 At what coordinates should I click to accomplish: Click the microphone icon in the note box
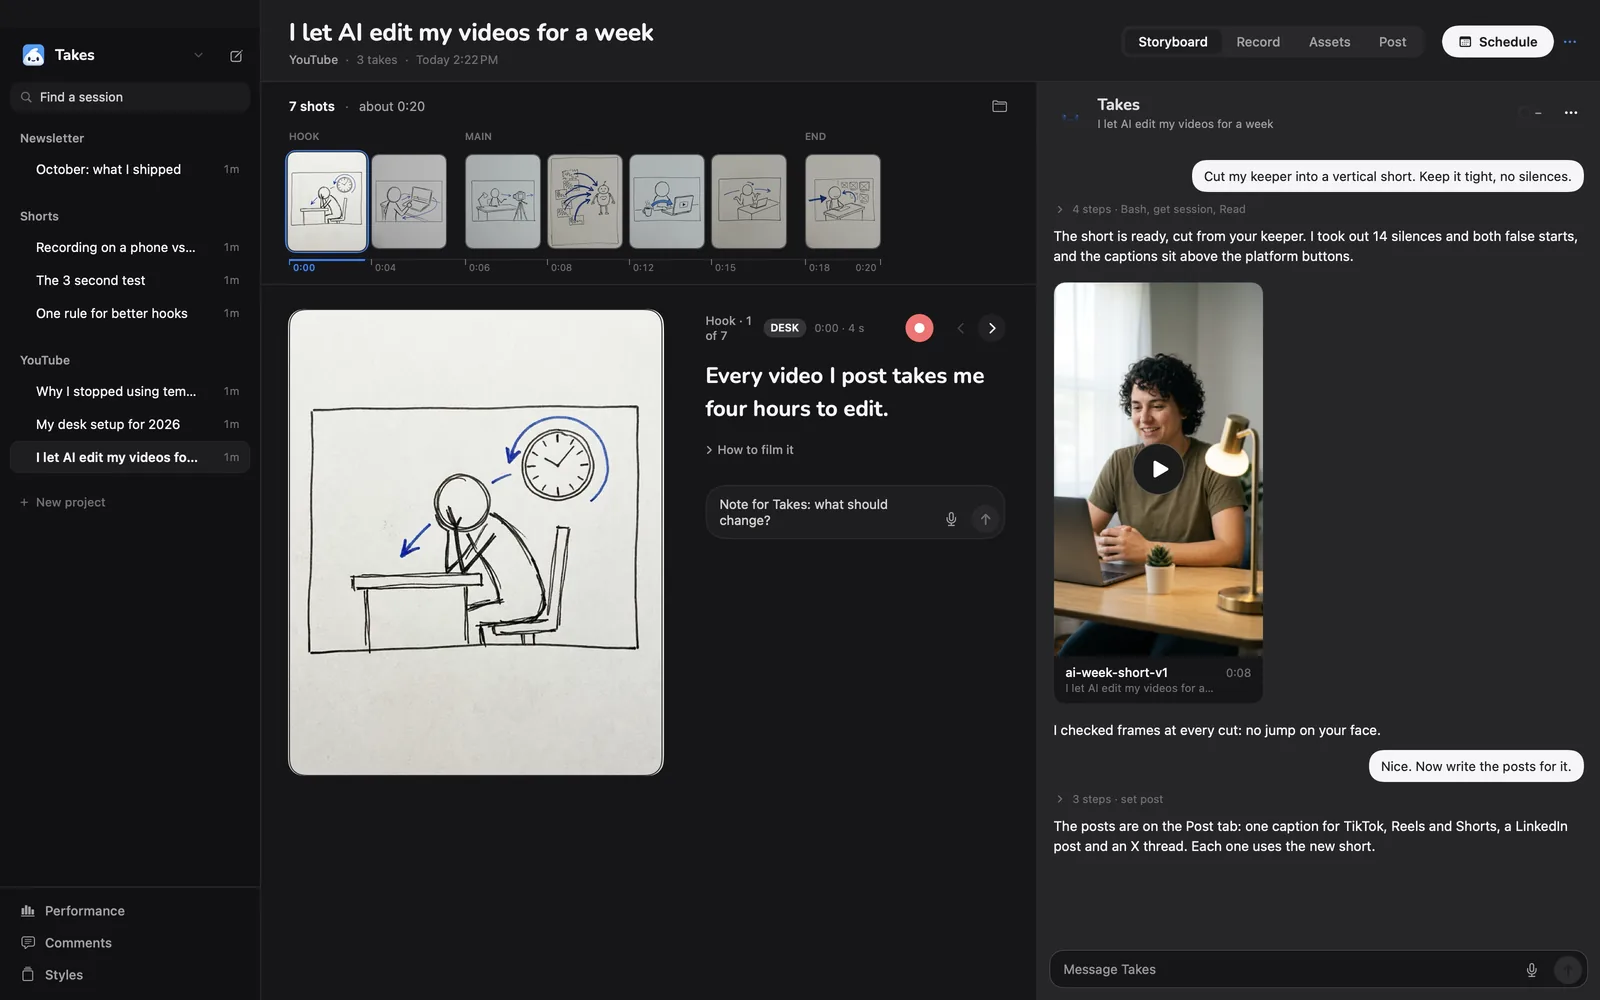click(x=951, y=519)
